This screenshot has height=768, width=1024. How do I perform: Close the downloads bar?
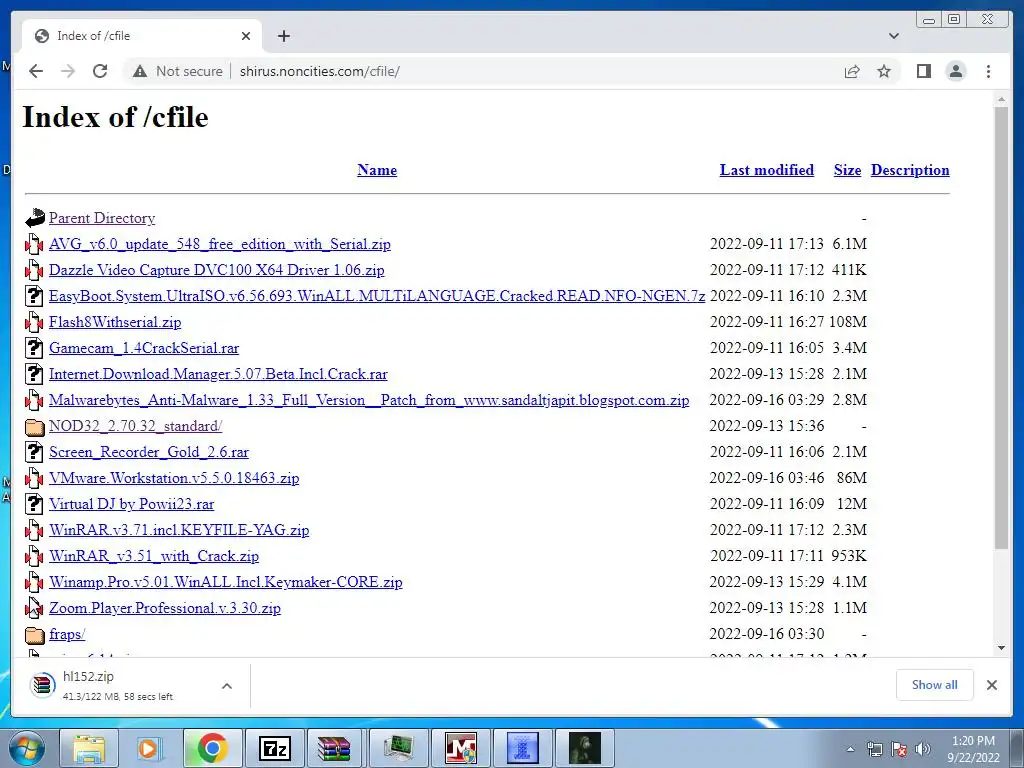[x=991, y=684]
